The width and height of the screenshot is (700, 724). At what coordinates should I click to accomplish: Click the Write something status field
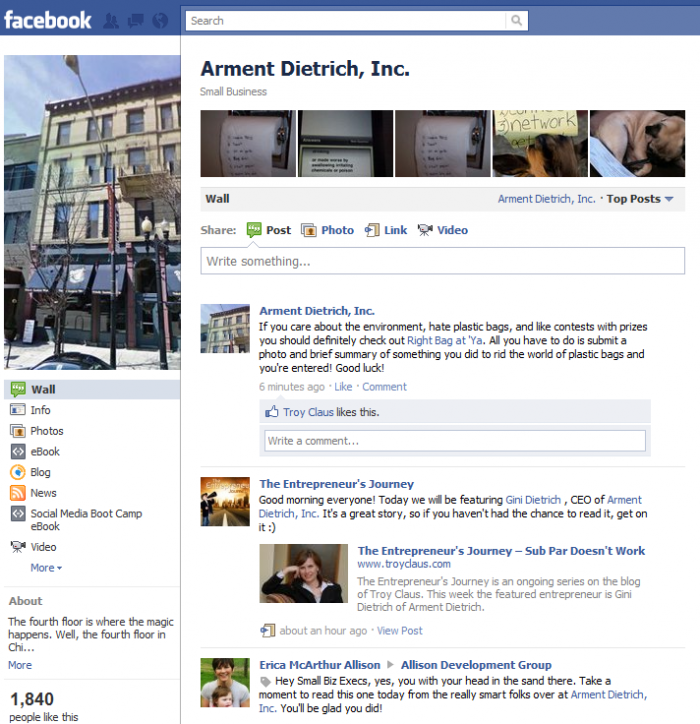pos(442,261)
